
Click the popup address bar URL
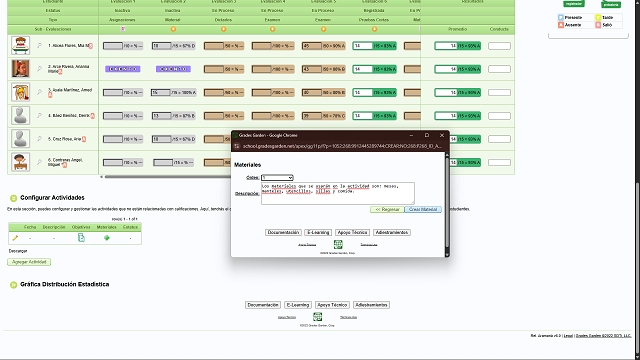click(x=342, y=146)
